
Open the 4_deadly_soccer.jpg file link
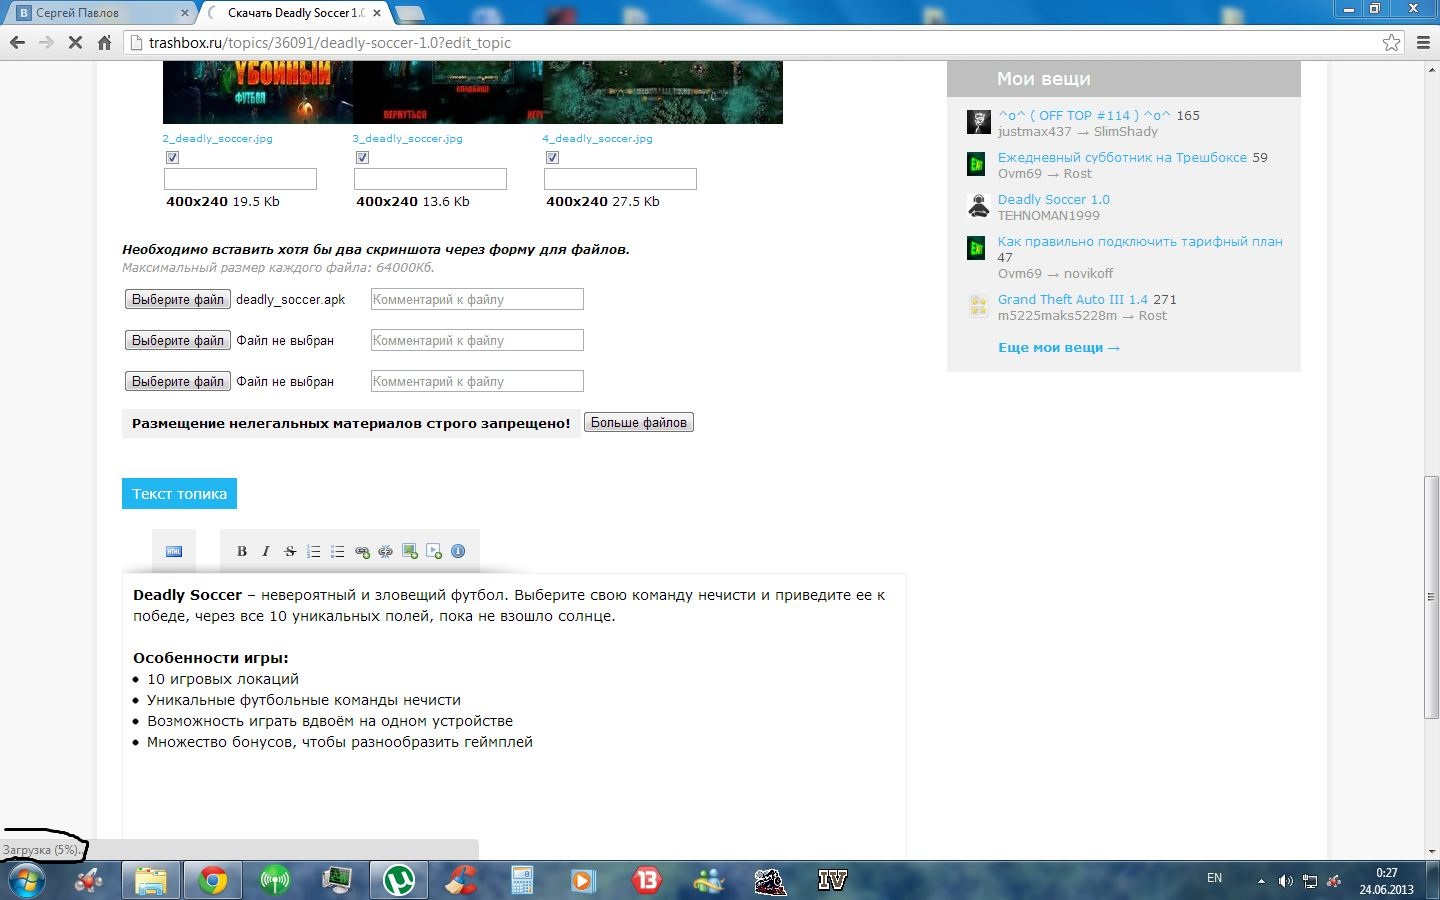pyautogui.click(x=597, y=139)
